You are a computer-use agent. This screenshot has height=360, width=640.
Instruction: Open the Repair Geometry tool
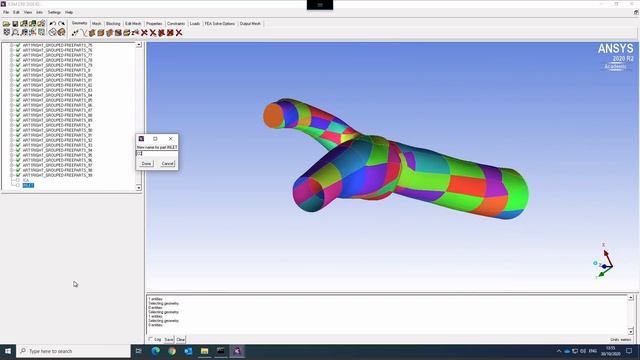(118, 33)
